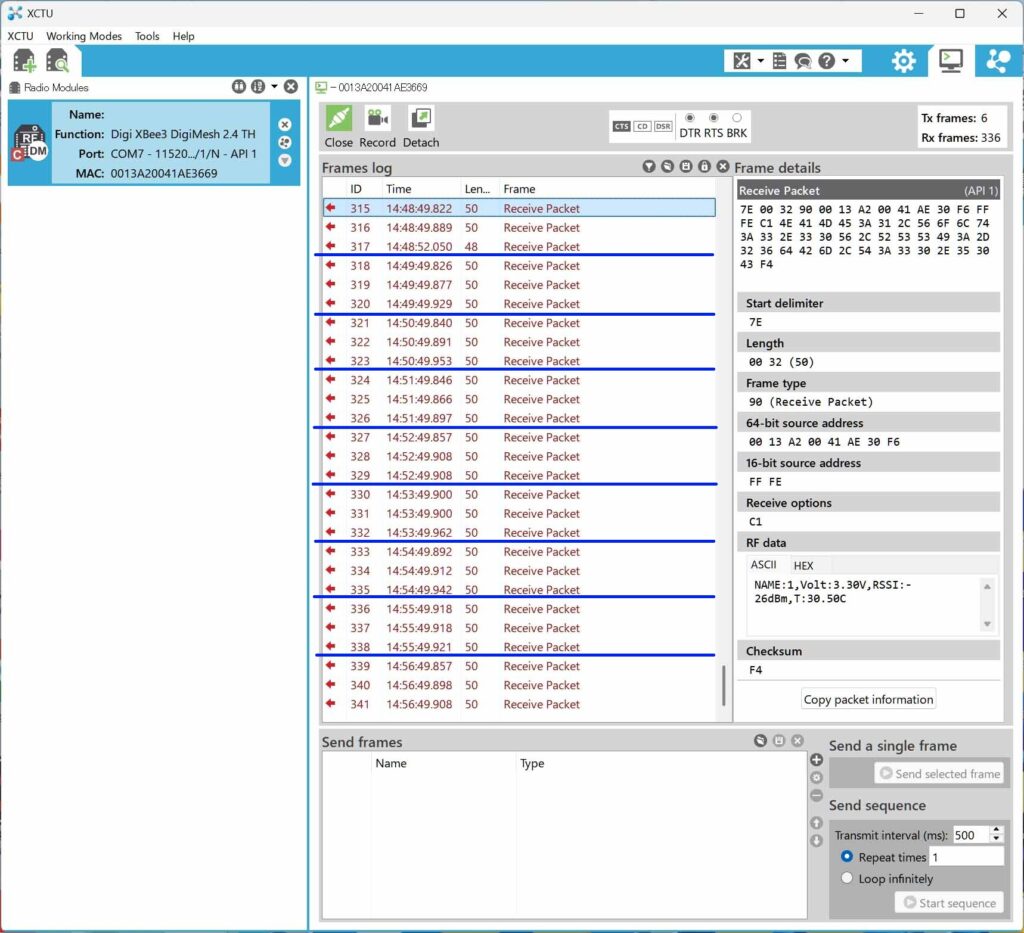Discover remote nodes for the XBee3 module
The height and width of the screenshot is (933, 1024).
[x=285, y=142]
